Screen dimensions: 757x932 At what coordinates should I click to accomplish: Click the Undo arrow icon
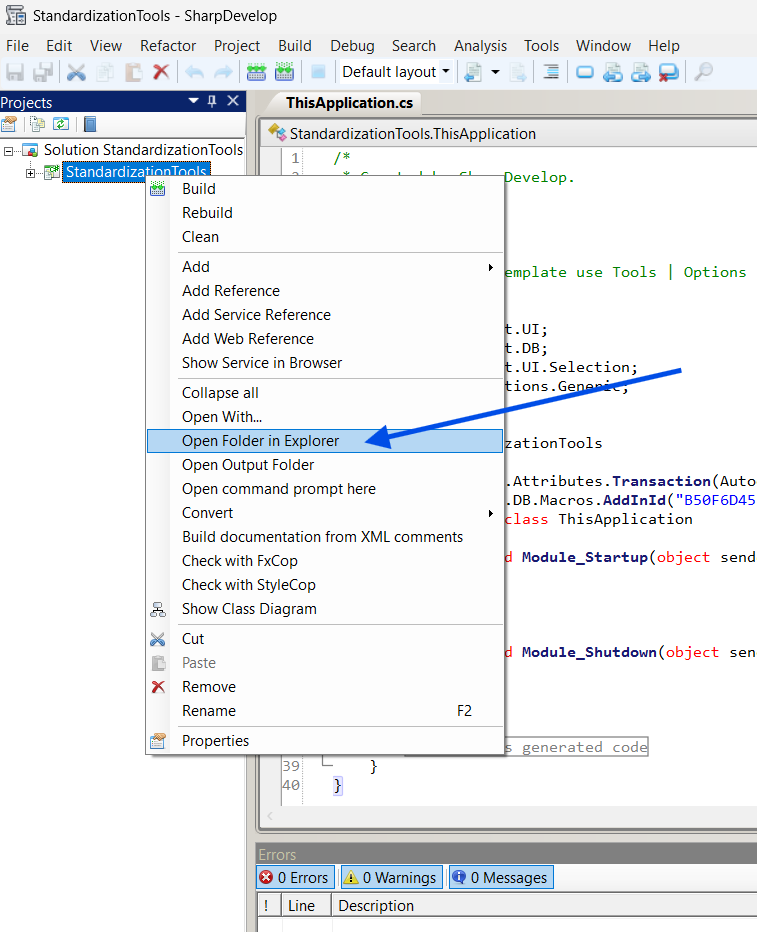pos(194,72)
